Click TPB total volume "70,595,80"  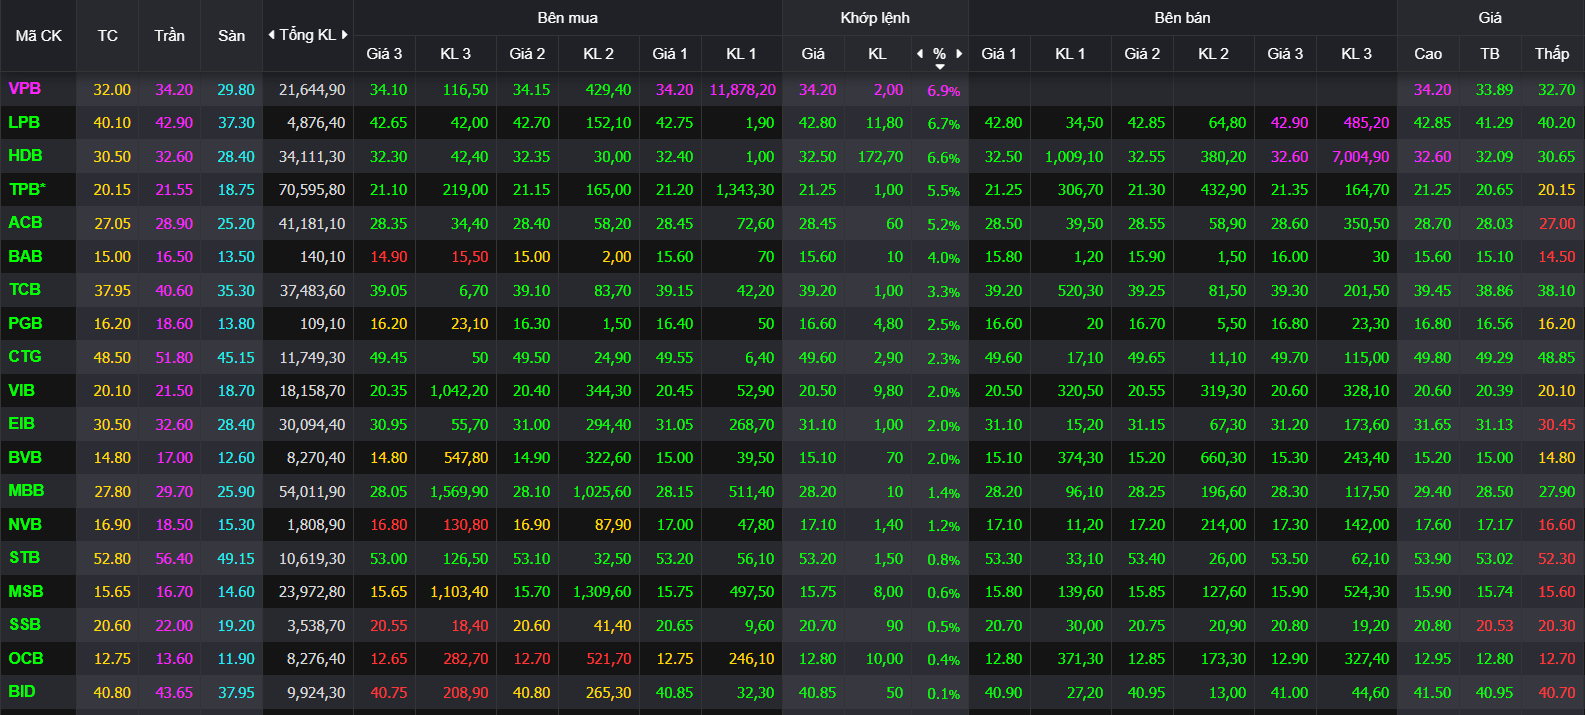(312, 190)
